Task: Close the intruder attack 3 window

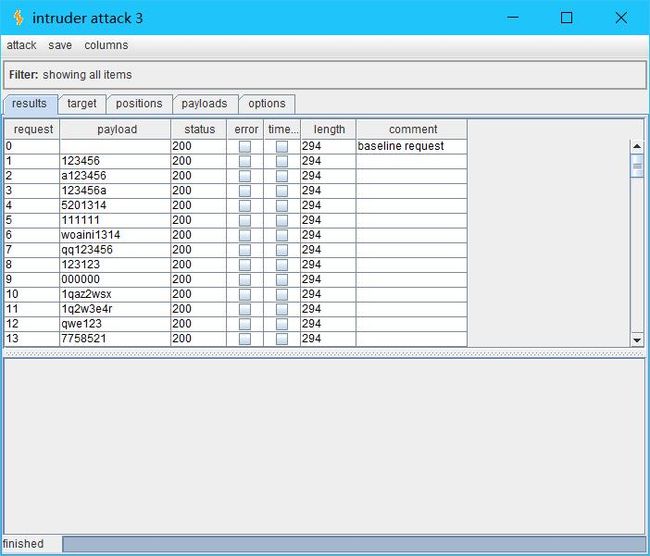Action: pyautogui.click(x=621, y=17)
